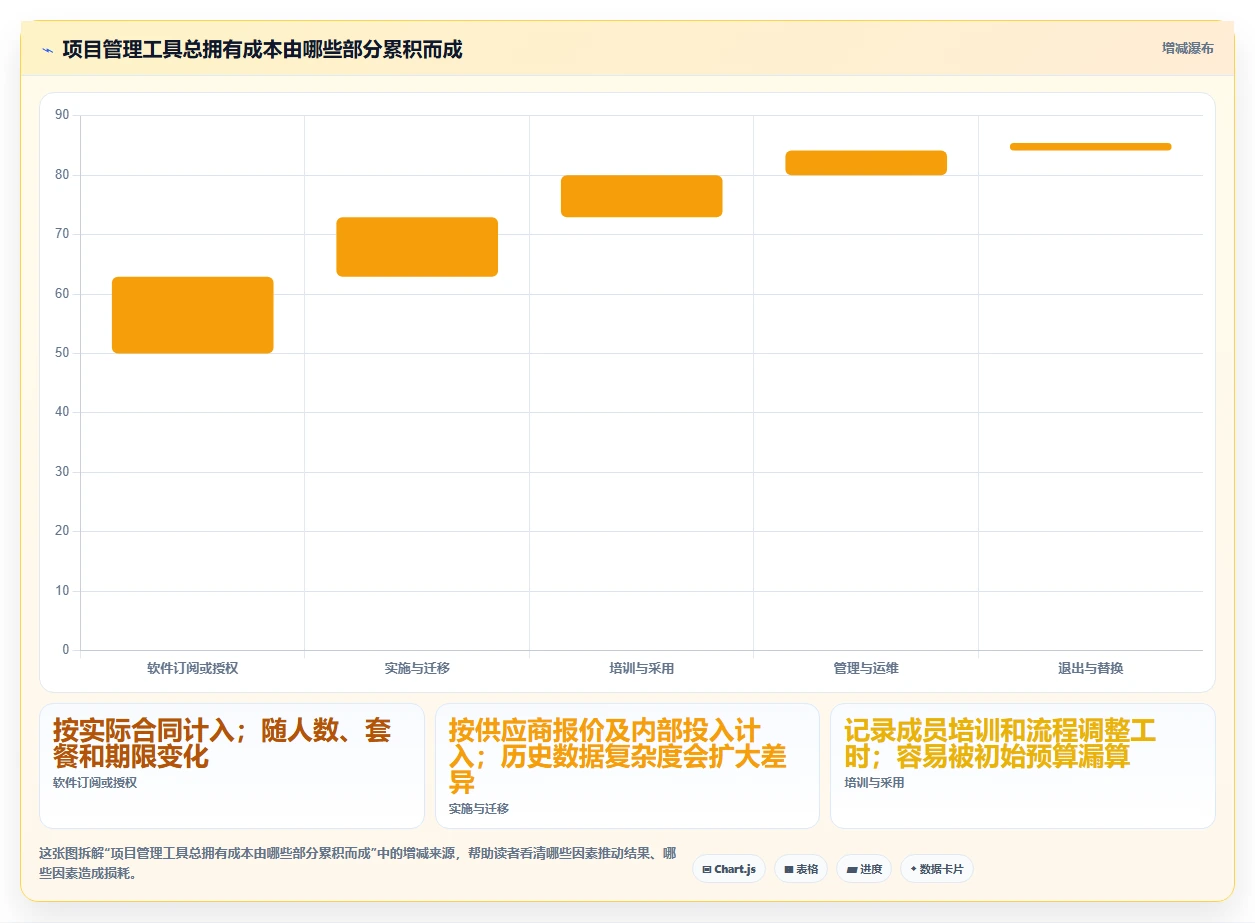Image resolution: width=1255 pixels, height=923 pixels.
Task: Click the 培训与采用 waterfall bar
Action: [642, 196]
